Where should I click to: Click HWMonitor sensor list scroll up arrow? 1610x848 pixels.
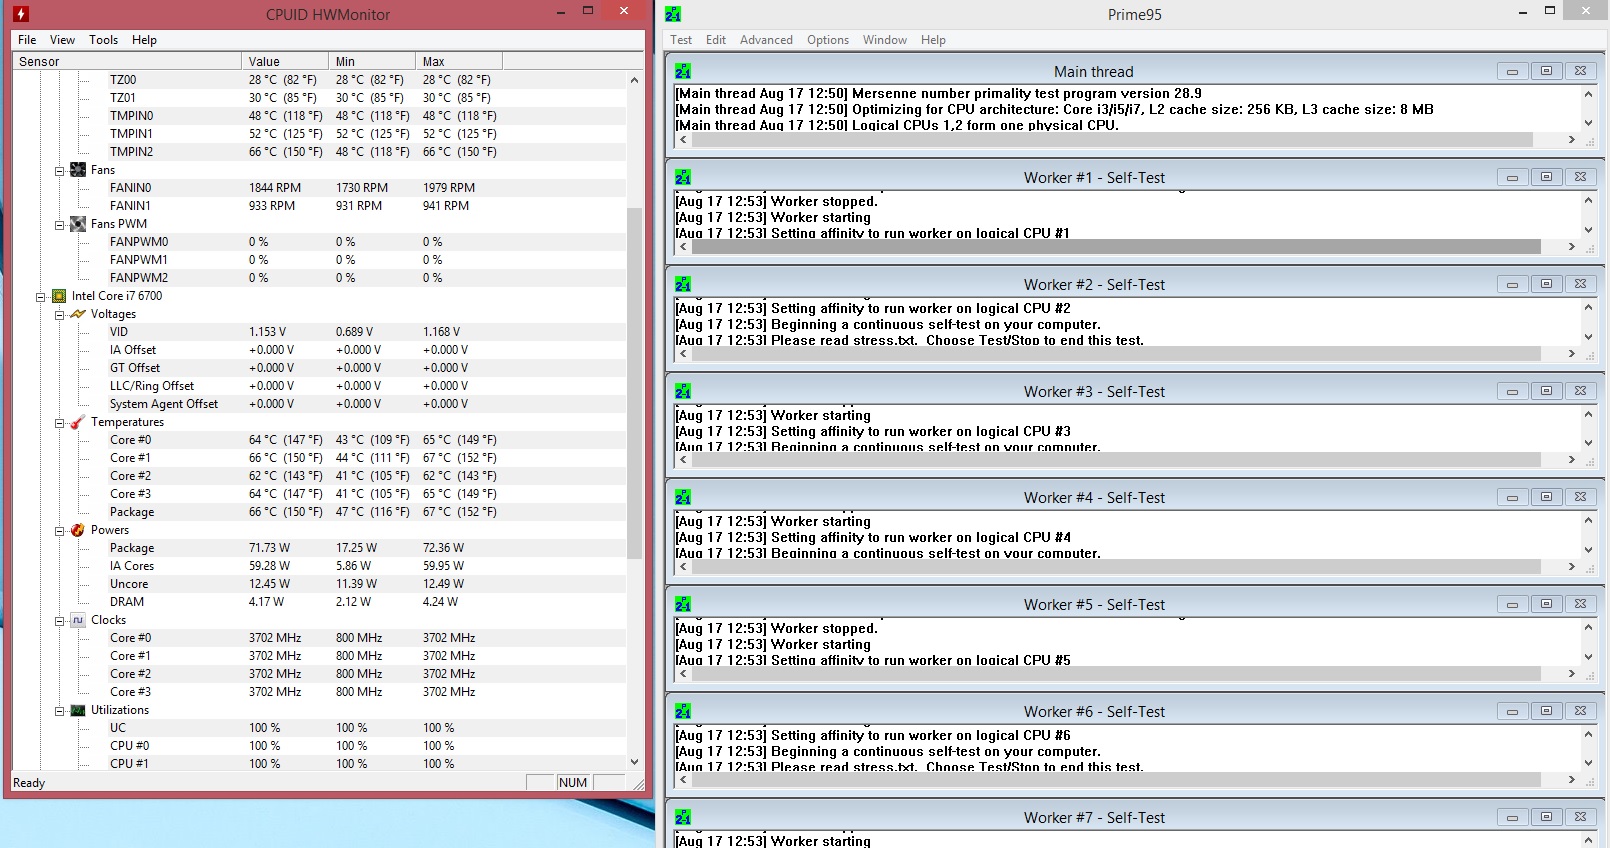634,80
